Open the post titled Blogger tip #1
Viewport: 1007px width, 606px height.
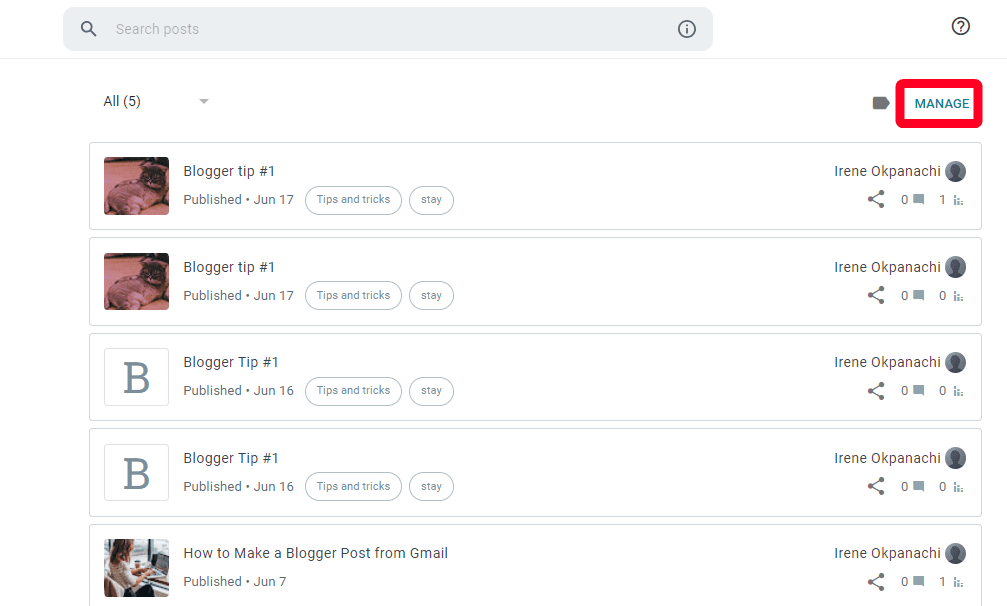click(x=229, y=171)
